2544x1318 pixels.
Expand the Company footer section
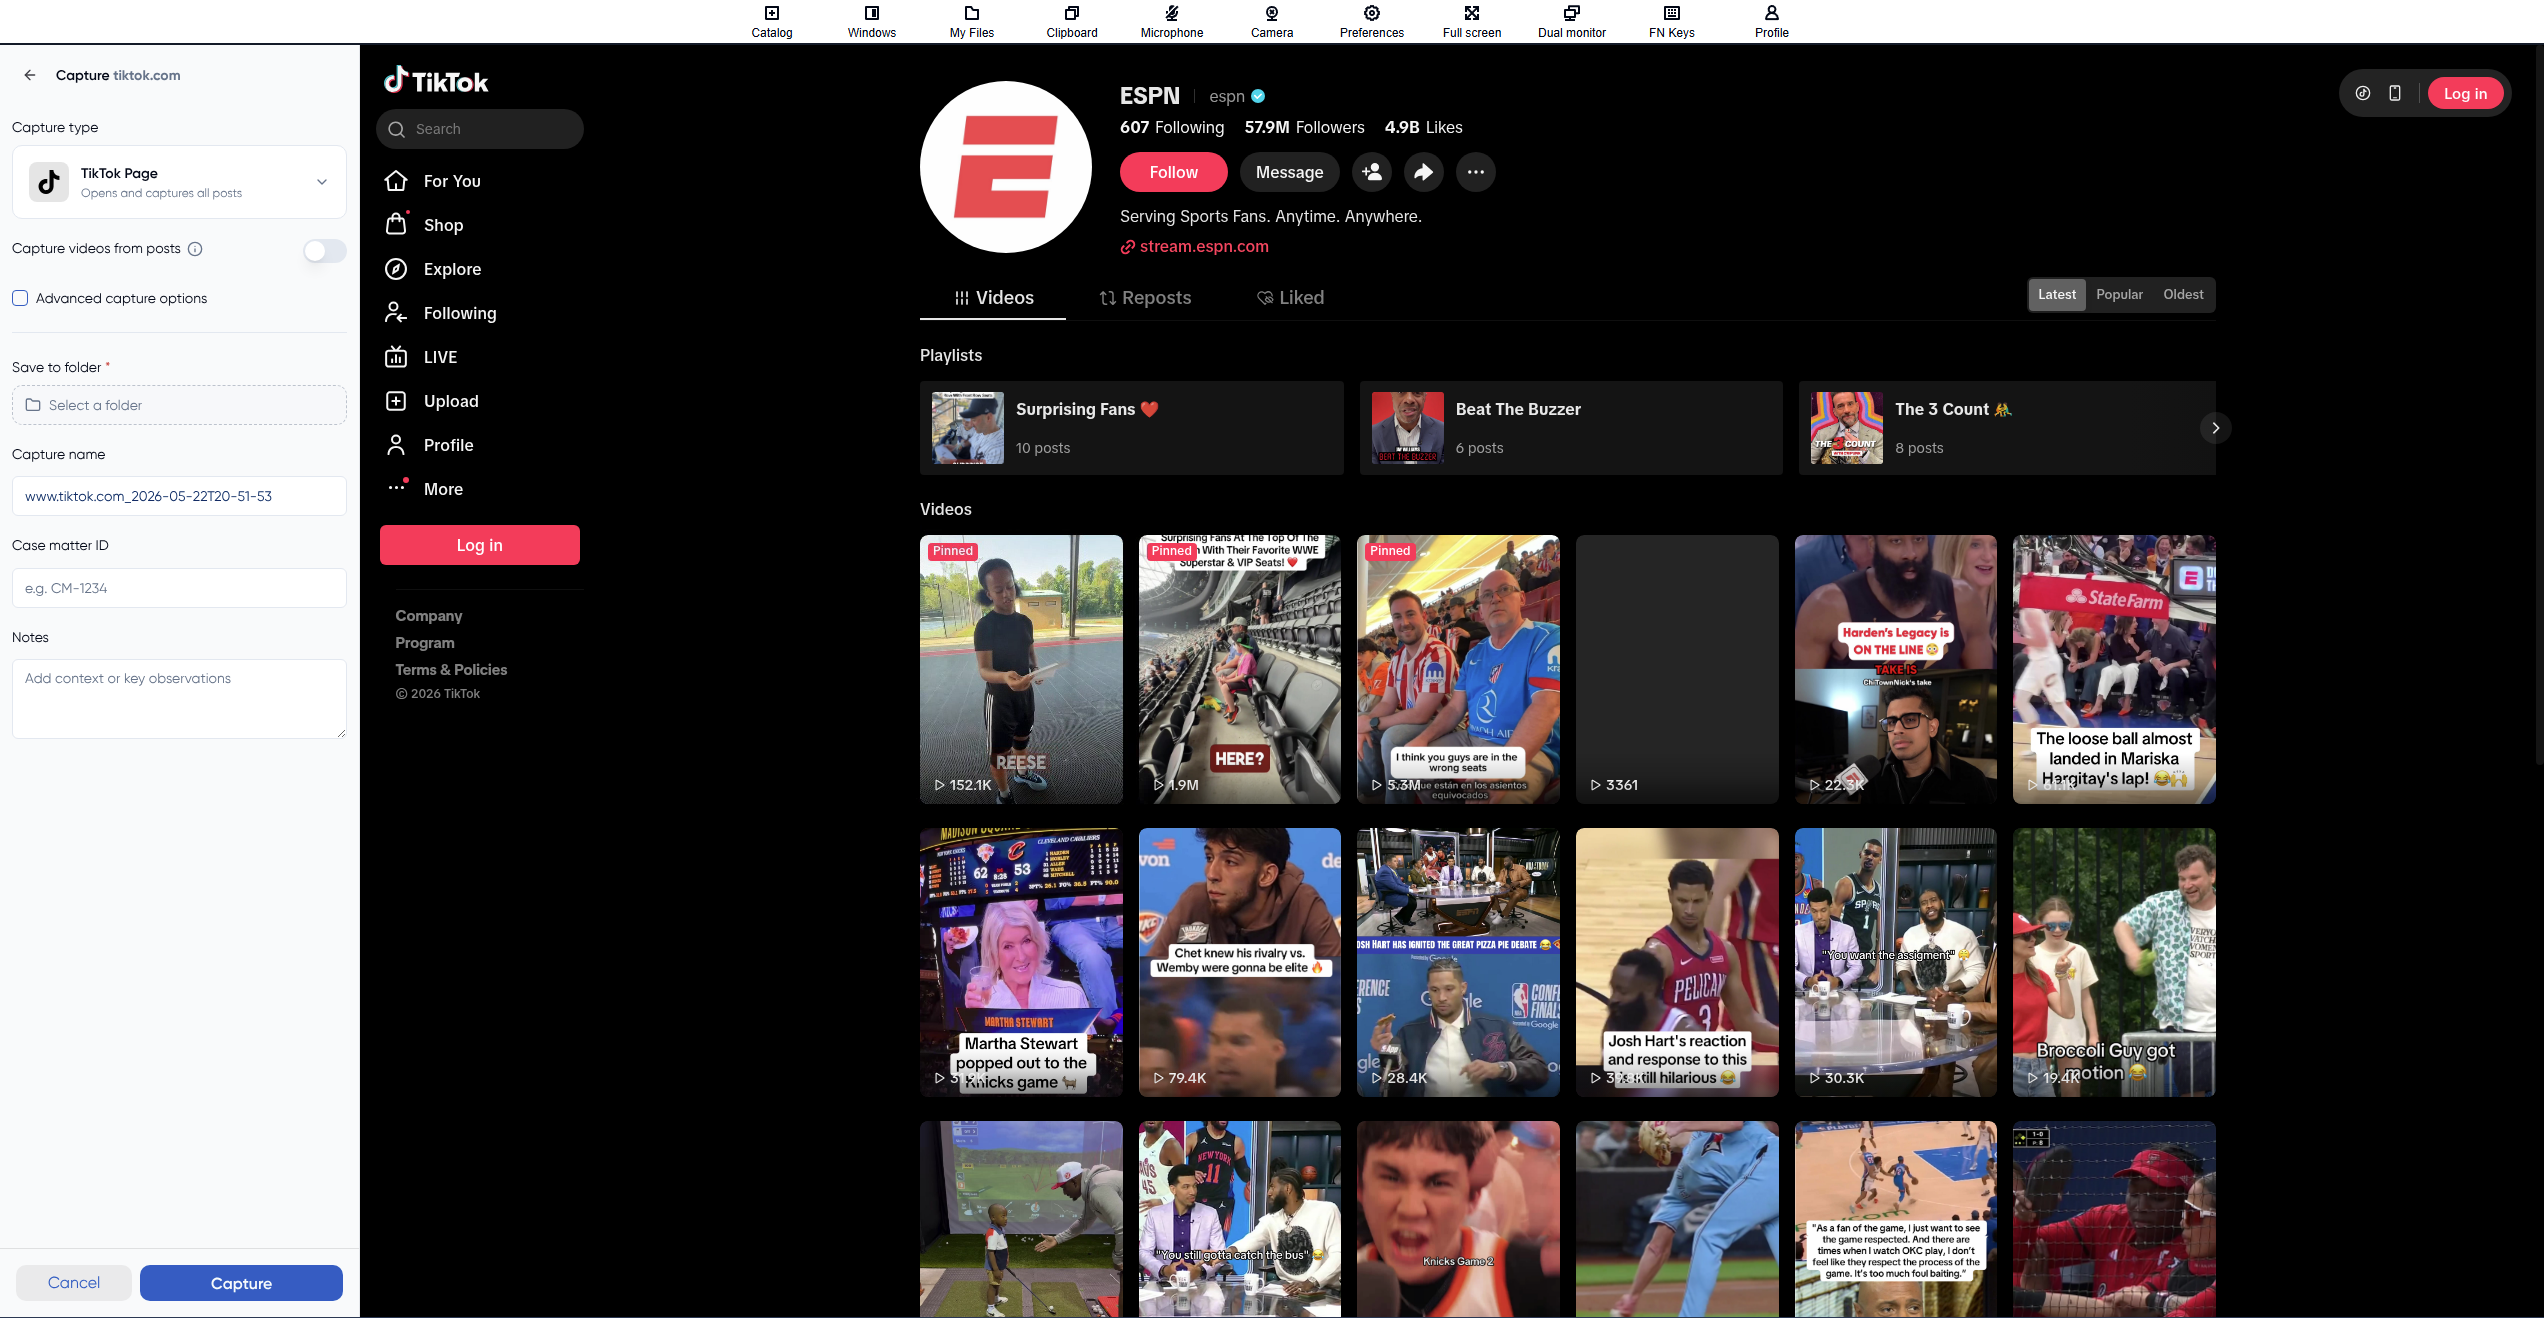(x=429, y=616)
